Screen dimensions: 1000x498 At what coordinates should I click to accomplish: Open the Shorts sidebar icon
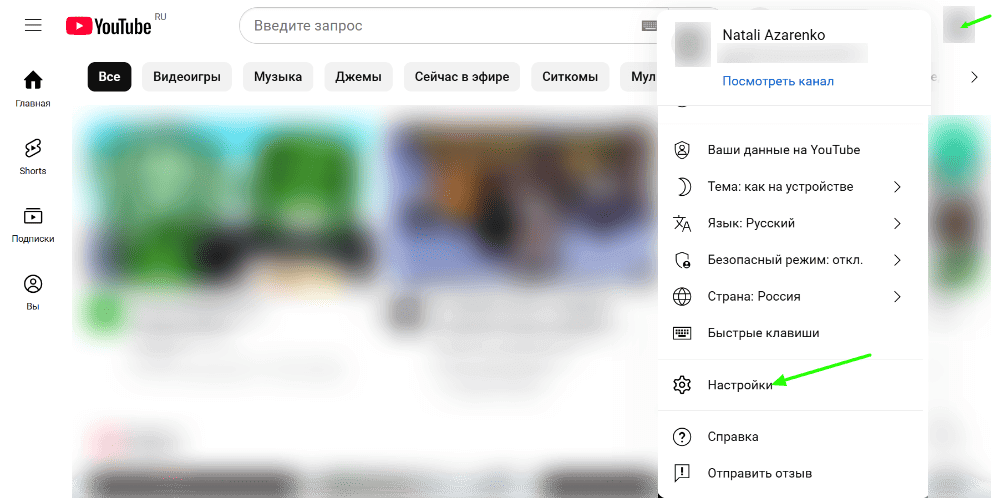(x=33, y=148)
